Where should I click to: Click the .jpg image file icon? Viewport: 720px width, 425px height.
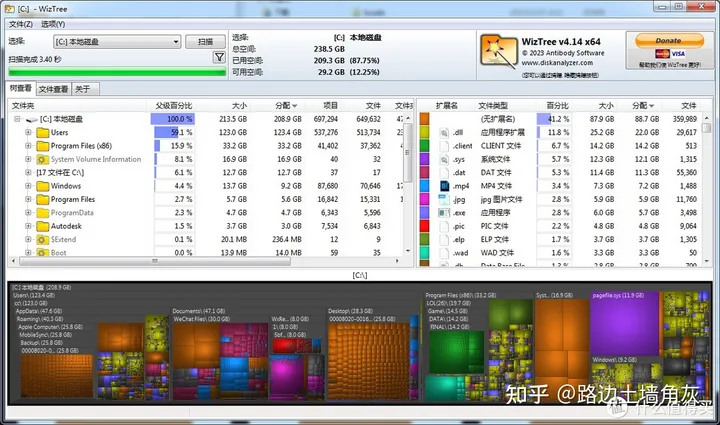[444, 199]
